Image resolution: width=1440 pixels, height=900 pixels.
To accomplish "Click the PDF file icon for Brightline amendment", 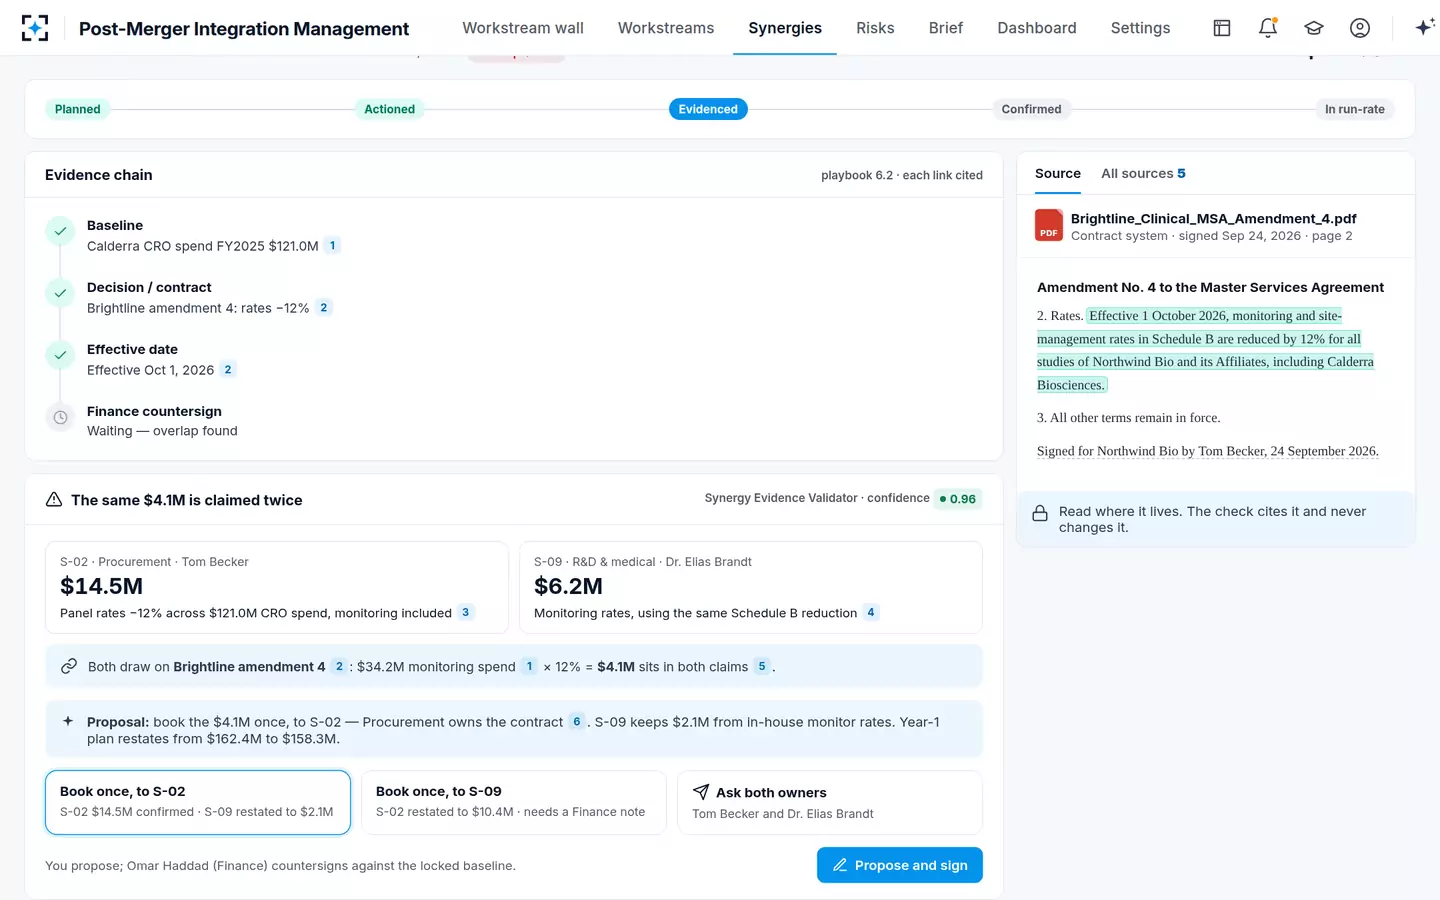I will click(1049, 226).
